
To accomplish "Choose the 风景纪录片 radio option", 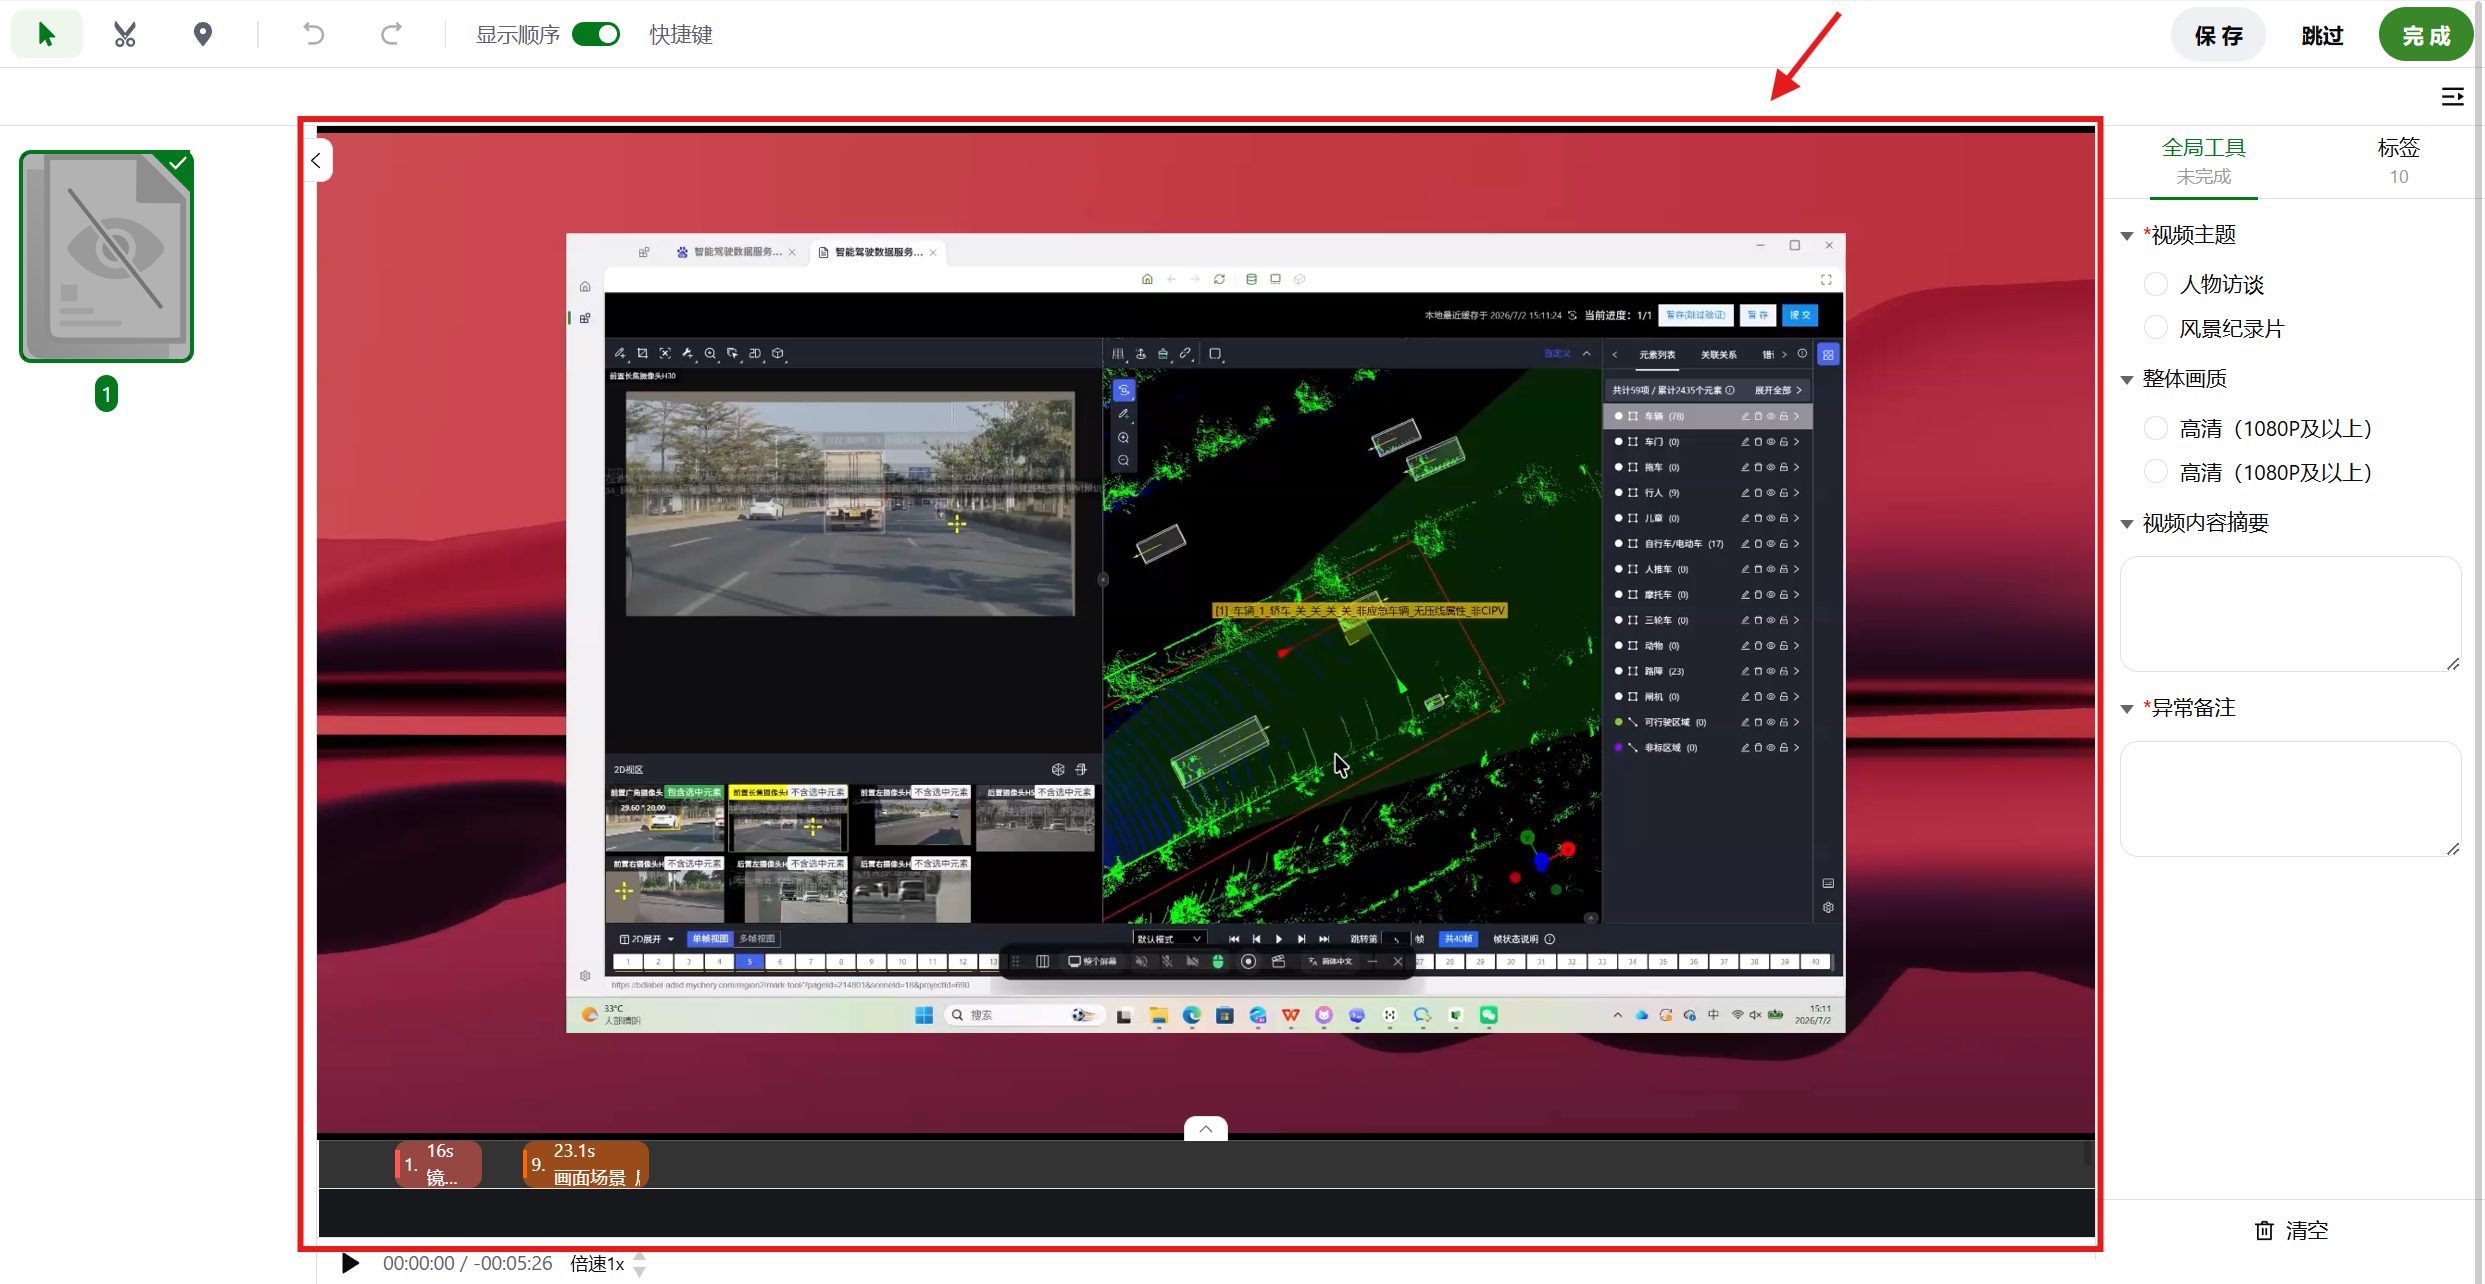I will [x=2156, y=328].
